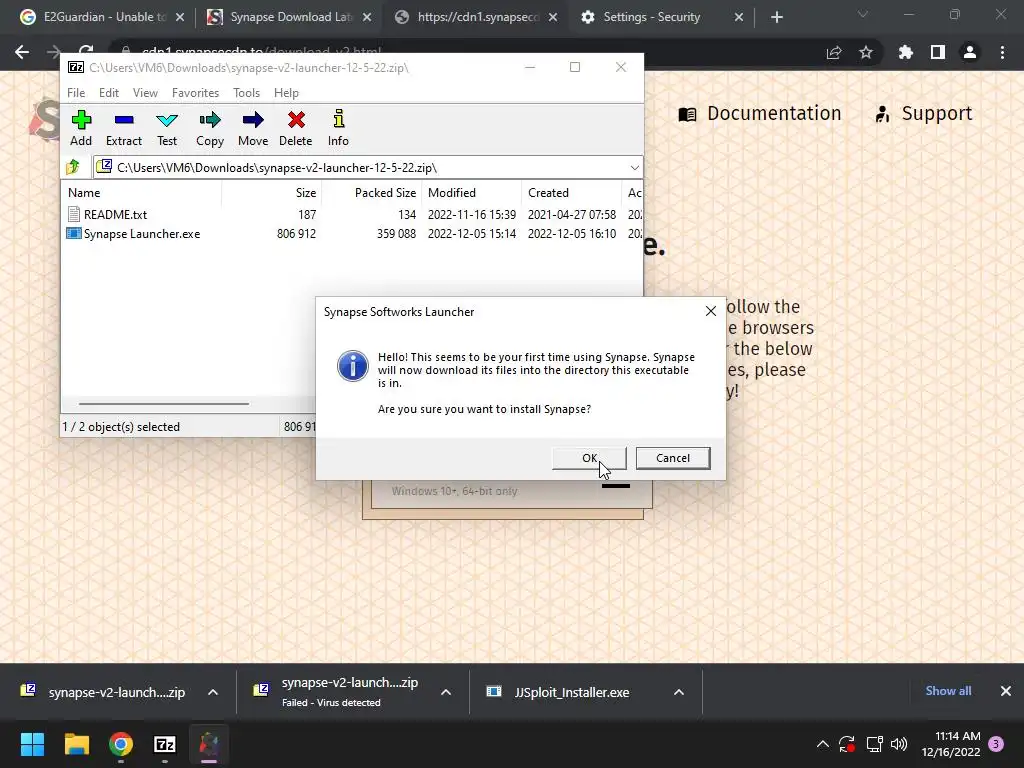Expand the 7-Zip path dropdown
Viewport: 1024px width, 768px height.
click(634, 168)
